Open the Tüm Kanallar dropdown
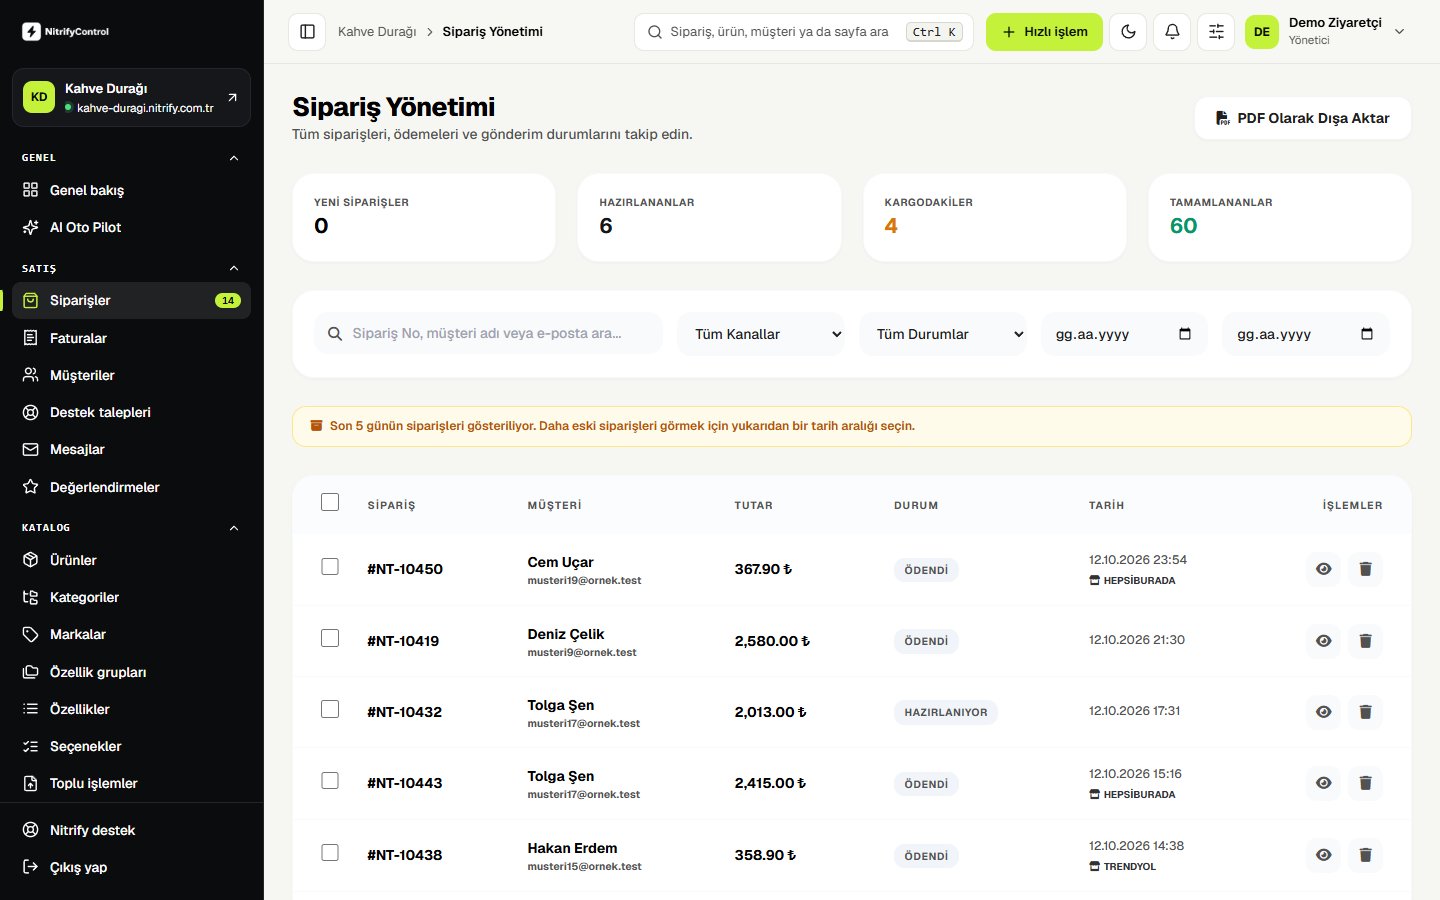The width and height of the screenshot is (1440, 900). 761,334
